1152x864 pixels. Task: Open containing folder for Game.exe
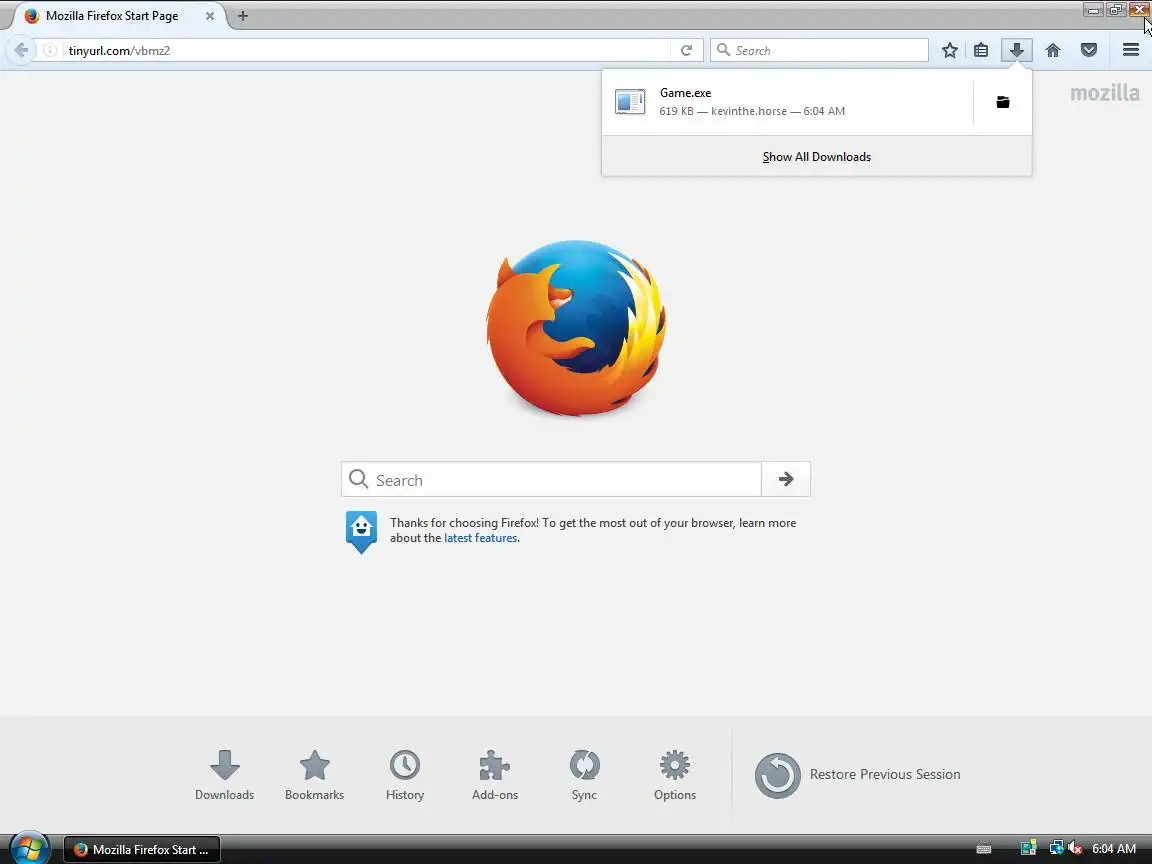tap(1003, 102)
